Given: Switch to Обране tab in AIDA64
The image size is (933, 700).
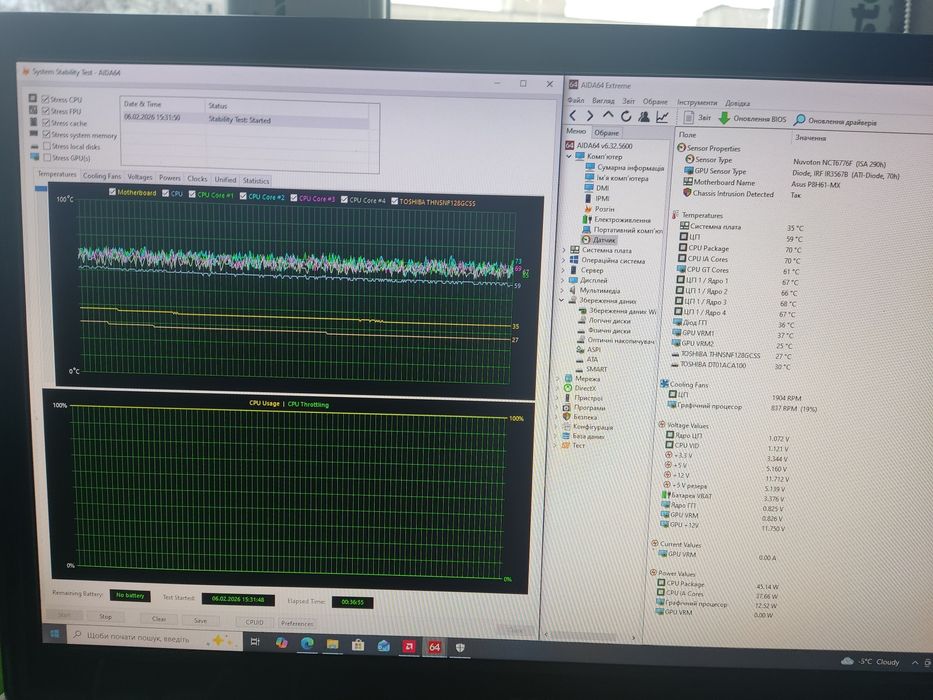Looking at the screenshot, I should pos(606,132).
